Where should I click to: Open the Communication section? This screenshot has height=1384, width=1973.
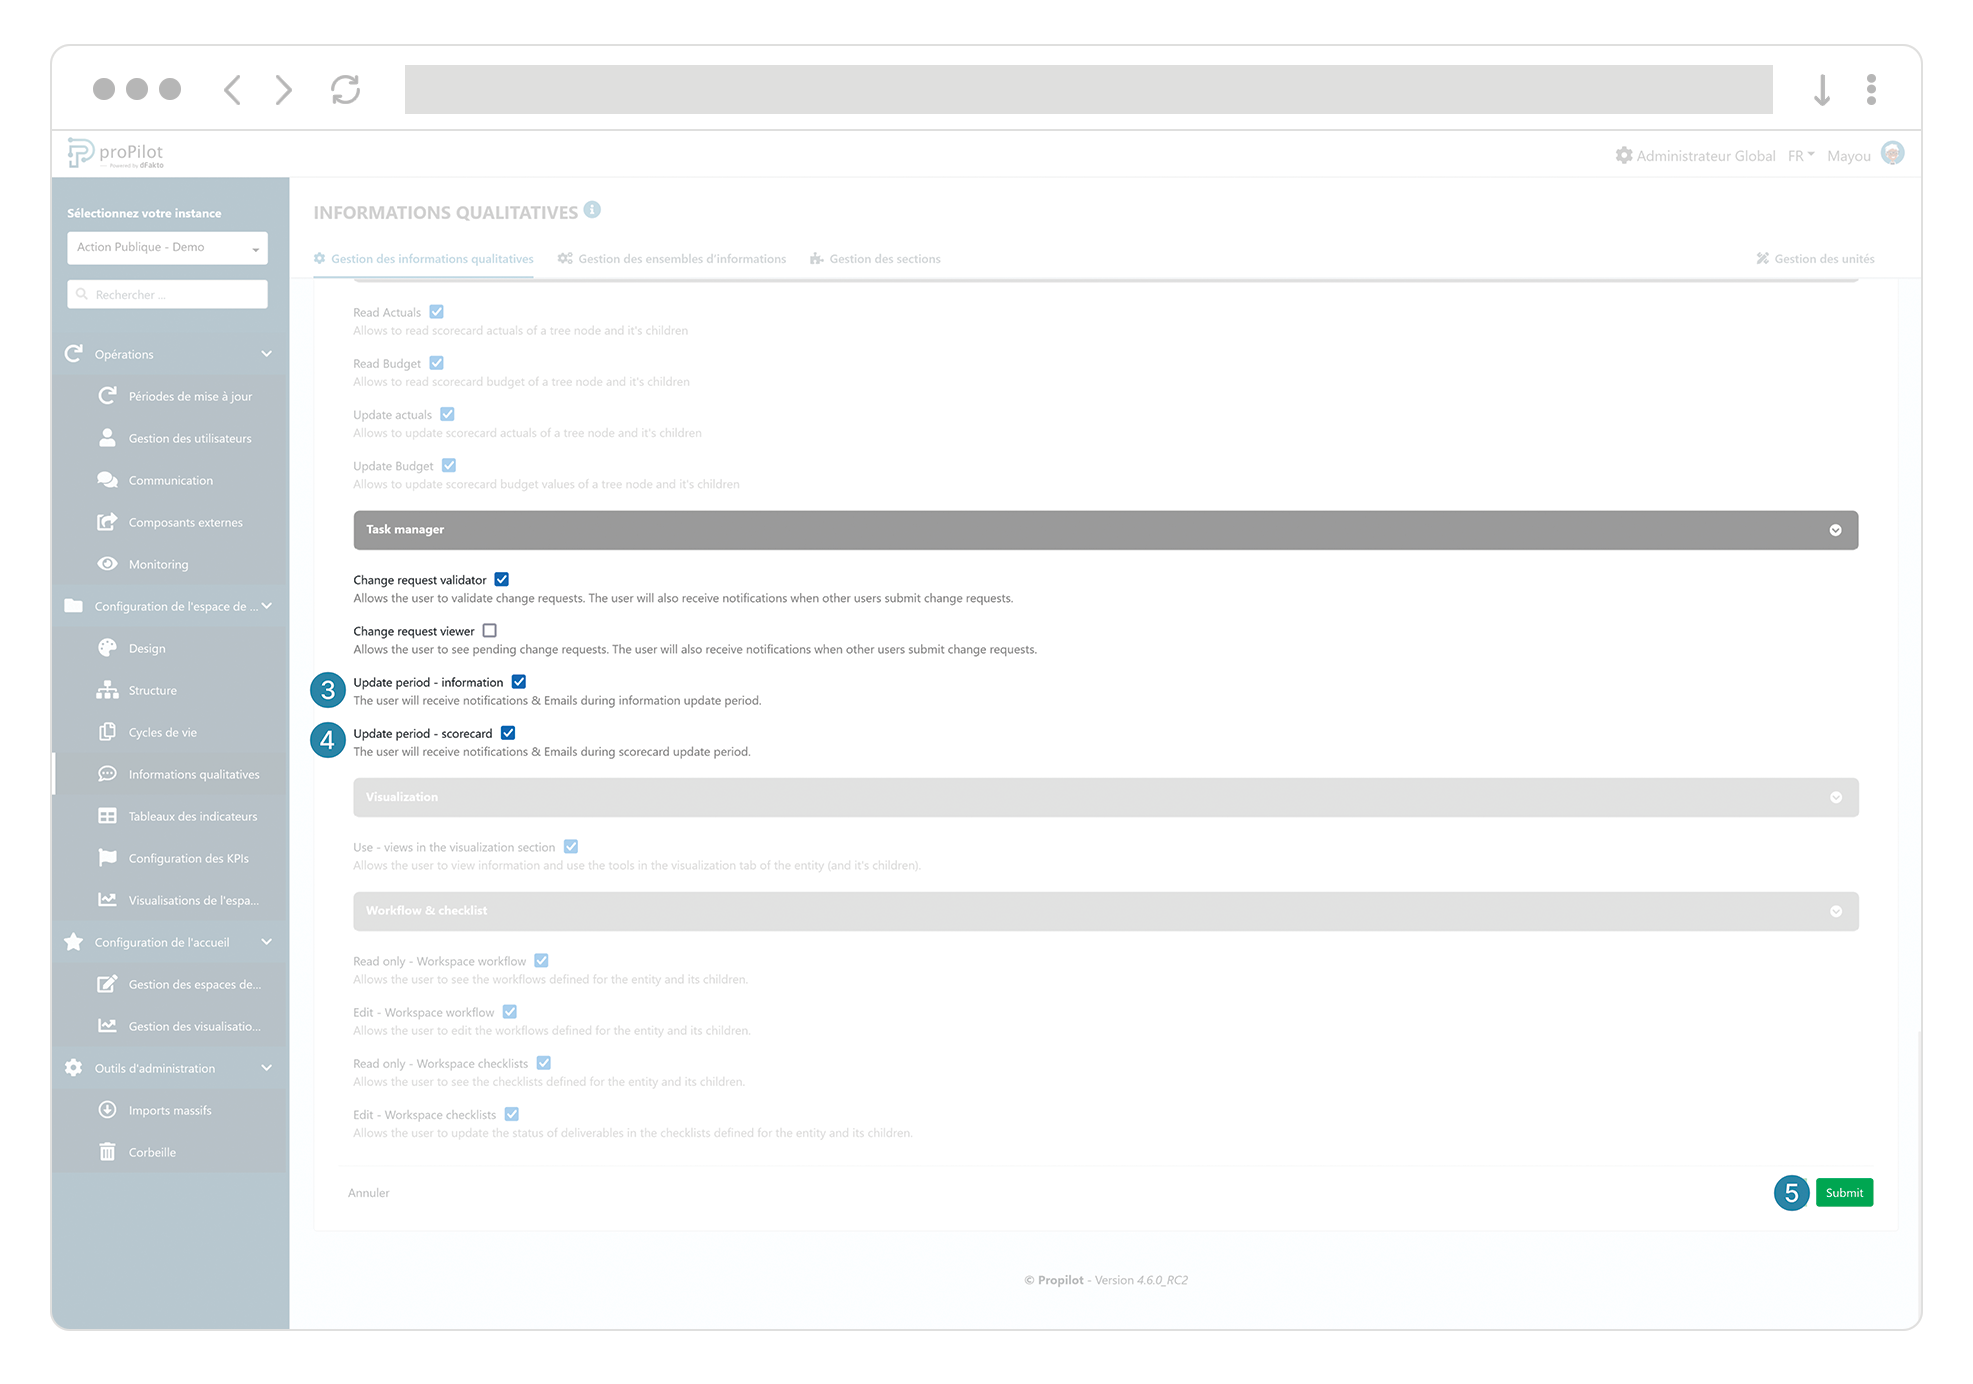click(170, 480)
